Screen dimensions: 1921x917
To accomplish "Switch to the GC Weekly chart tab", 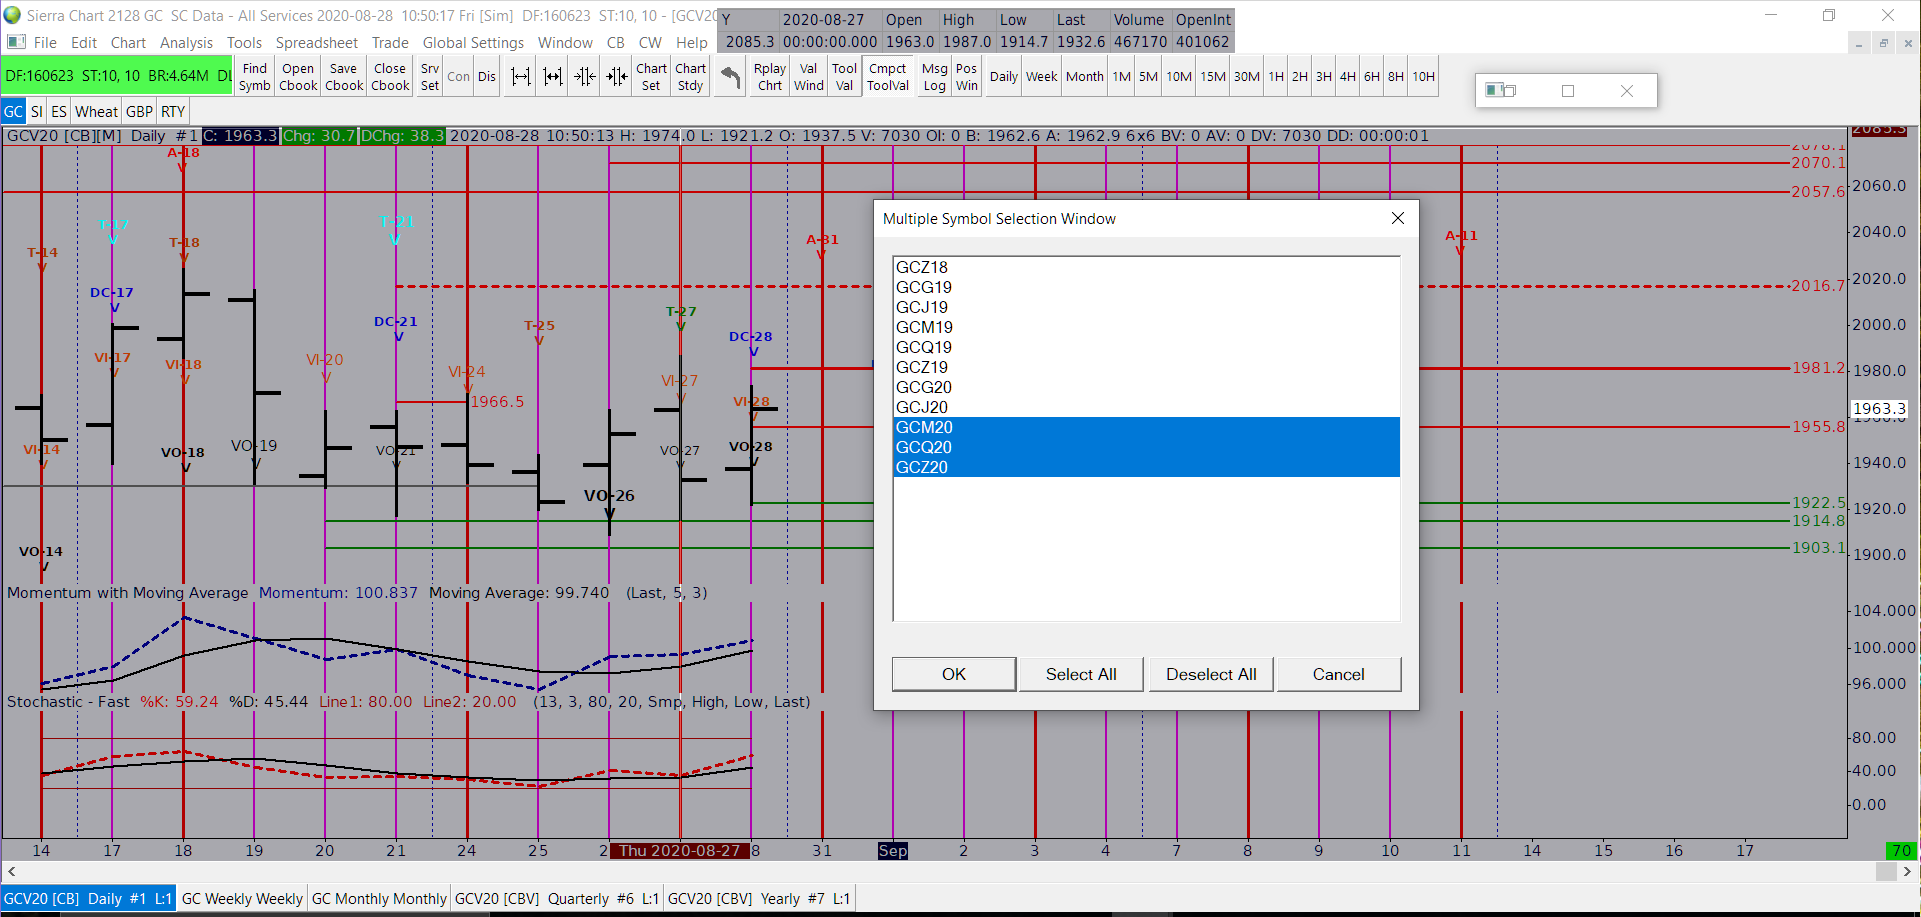I will coord(242,898).
